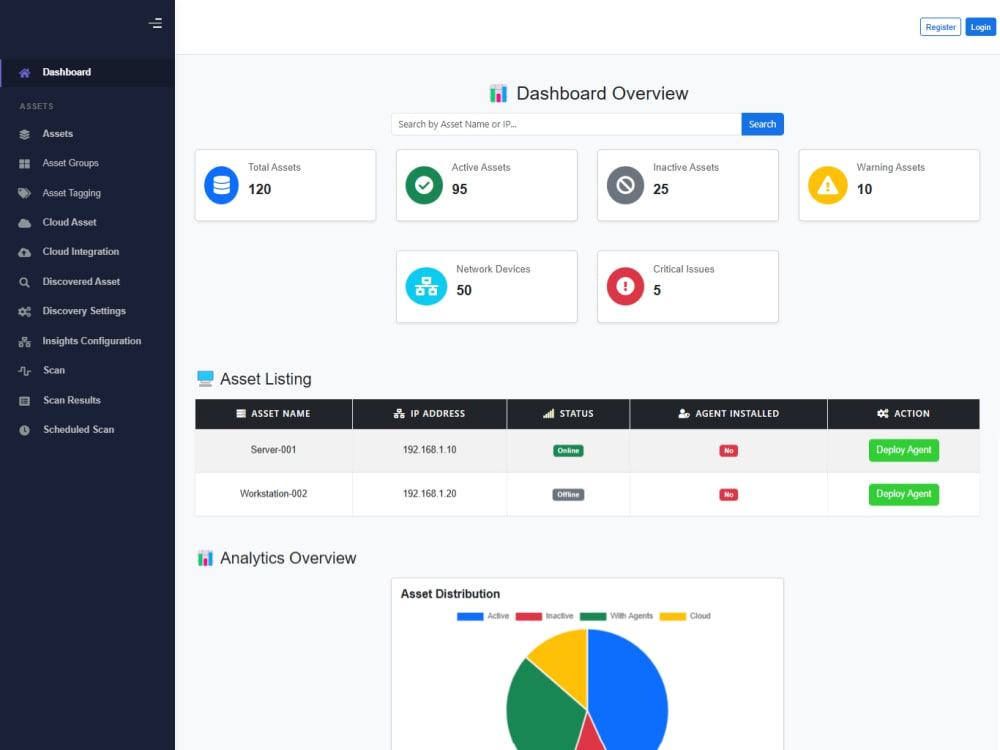Click the Login button
This screenshot has width=1000, height=750.
click(980, 27)
